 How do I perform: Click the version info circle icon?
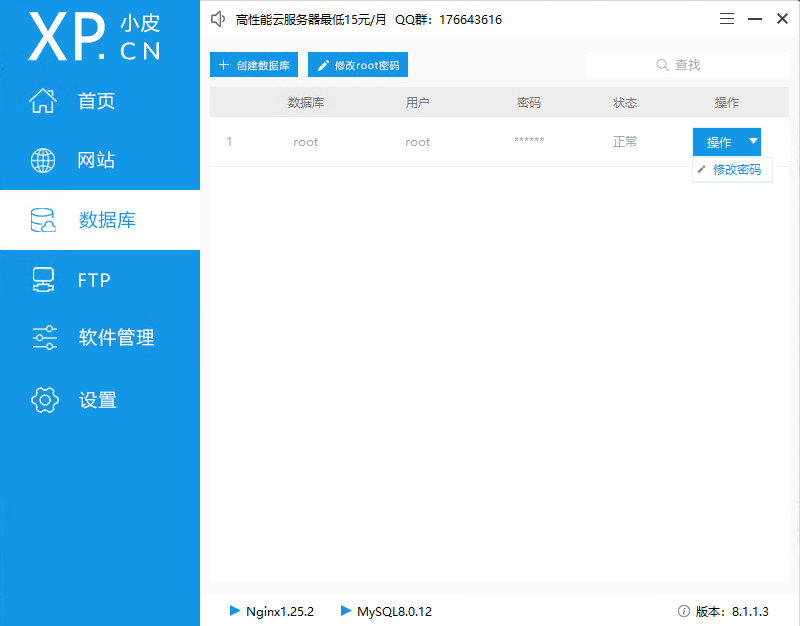684,611
